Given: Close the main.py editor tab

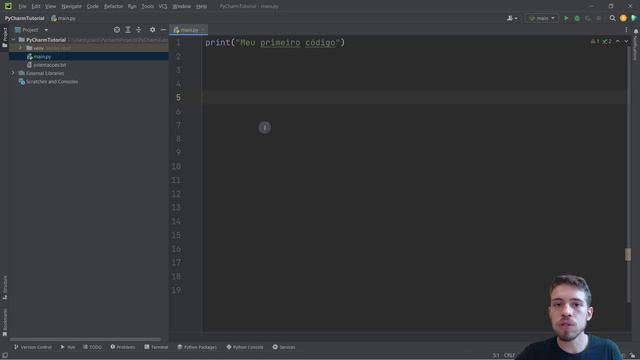Looking at the screenshot, I should [203, 30].
